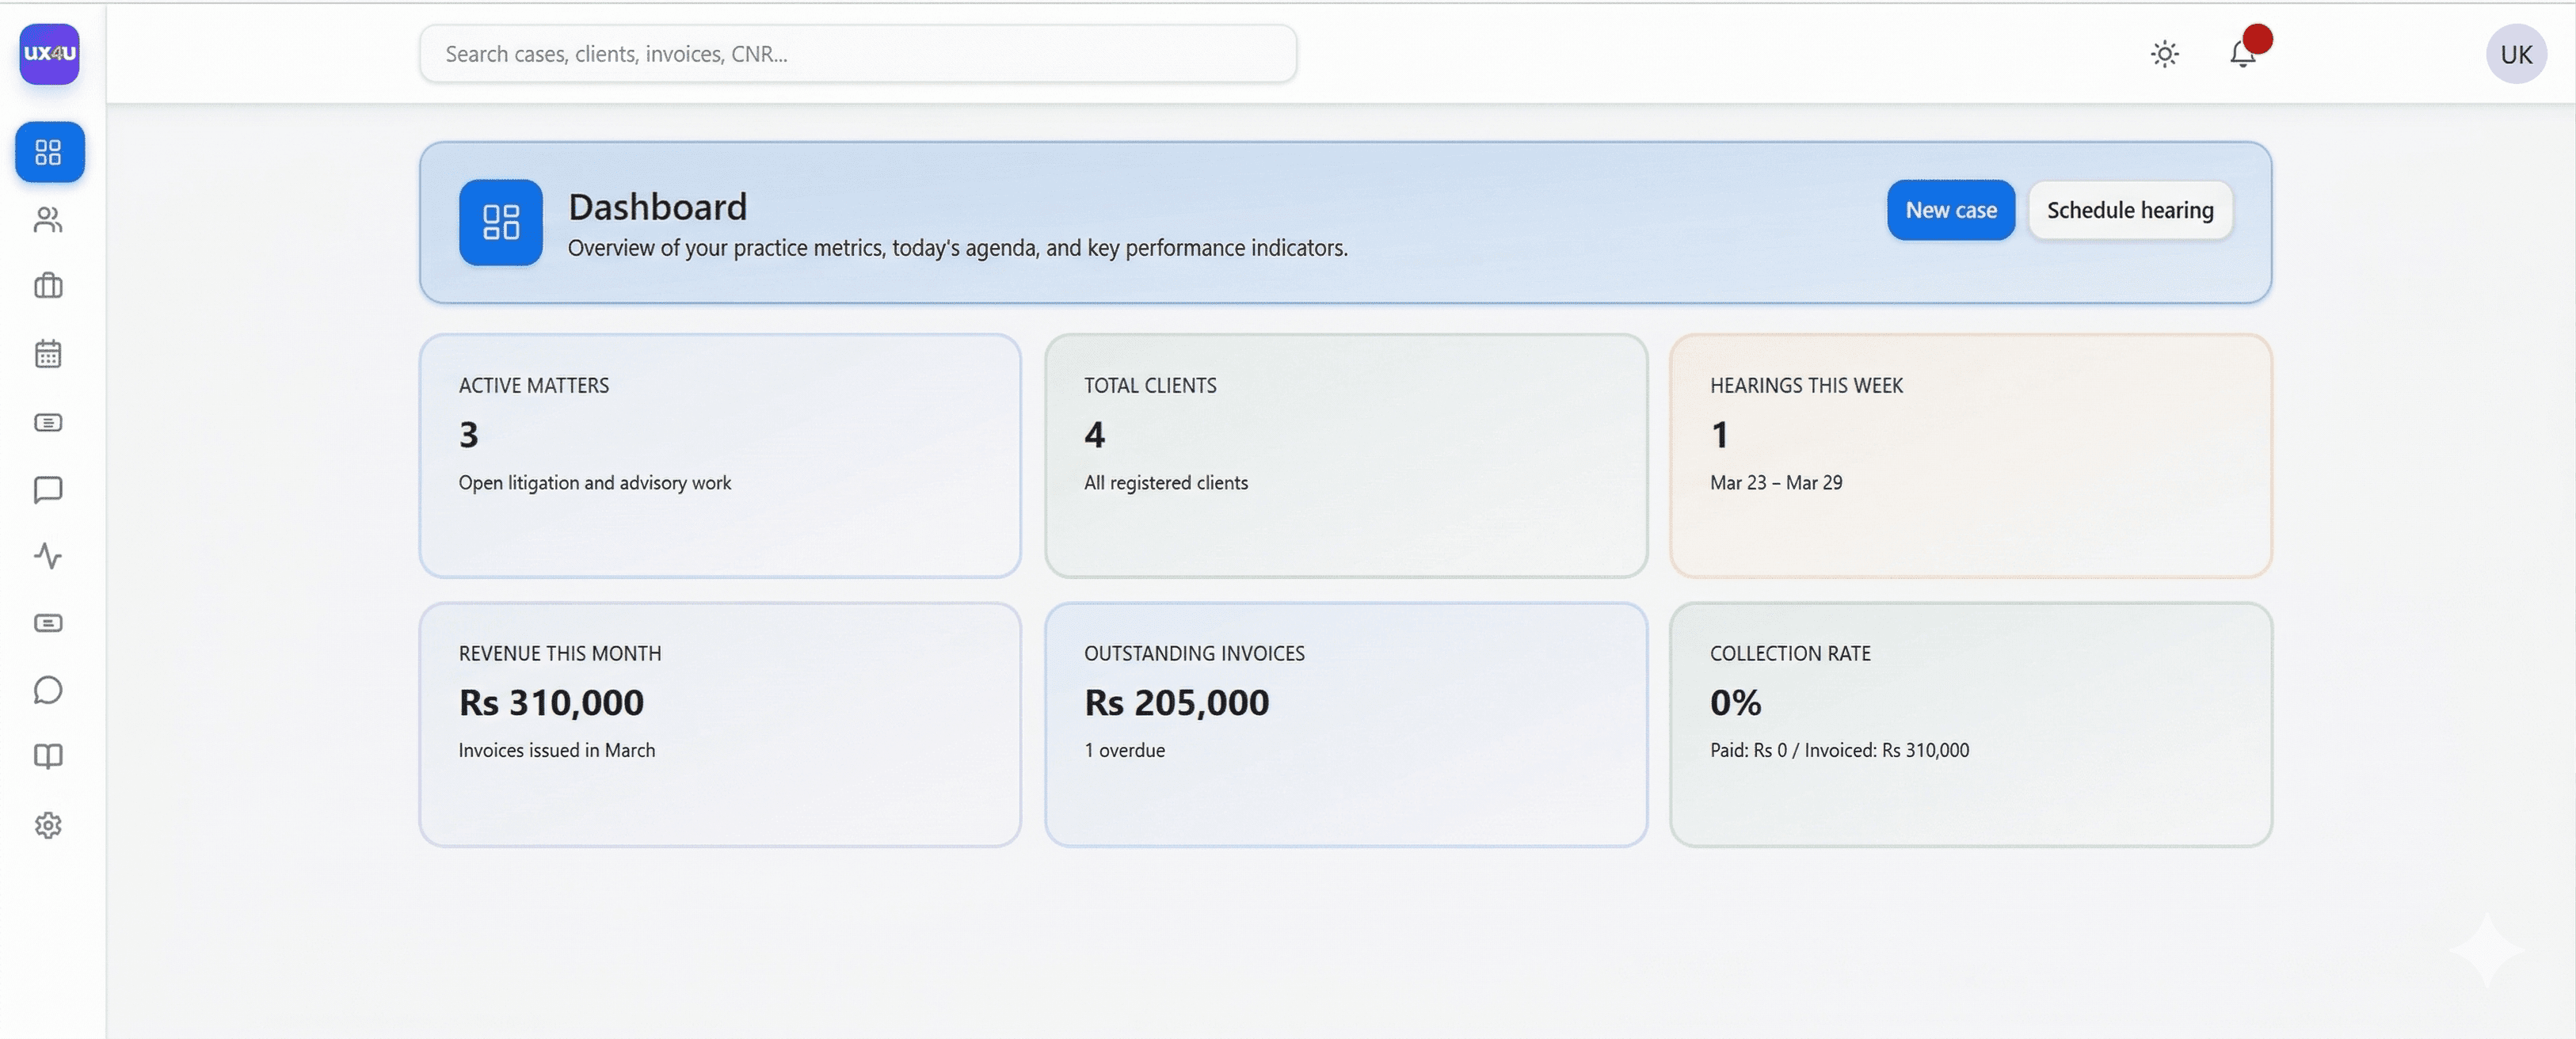
Task: Click the Rs 205,000 outstanding value
Action: click(1176, 703)
